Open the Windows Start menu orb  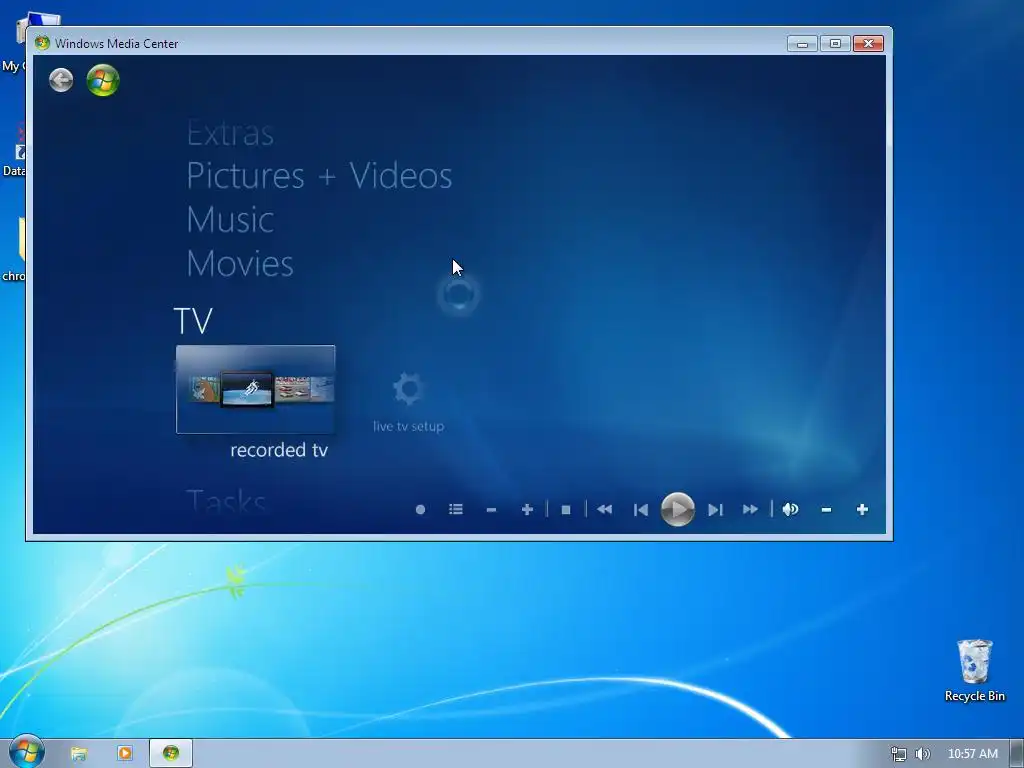tap(26, 751)
